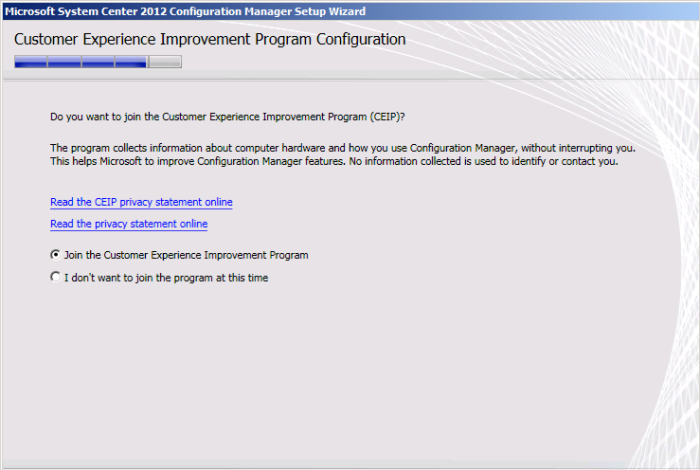Click the Customer Experience Improvement Program Configuration heading

pyautogui.click(x=210, y=39)
